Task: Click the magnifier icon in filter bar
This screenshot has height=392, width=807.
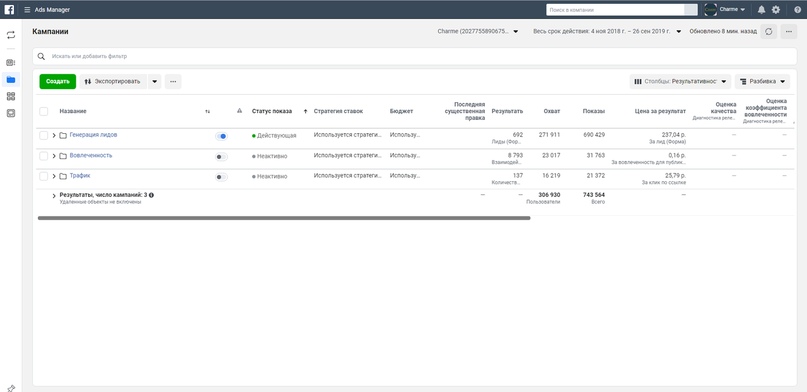Action: pos(41,56)
